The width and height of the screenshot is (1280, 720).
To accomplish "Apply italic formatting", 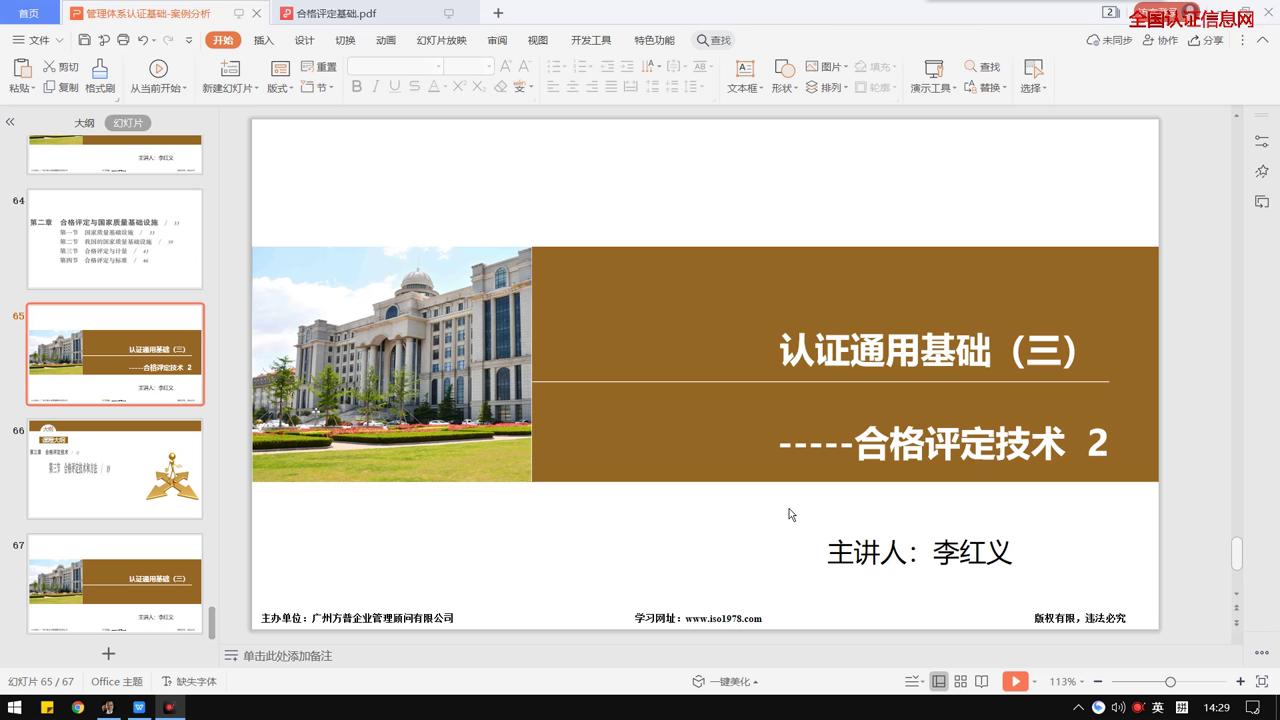I will 376,87.
